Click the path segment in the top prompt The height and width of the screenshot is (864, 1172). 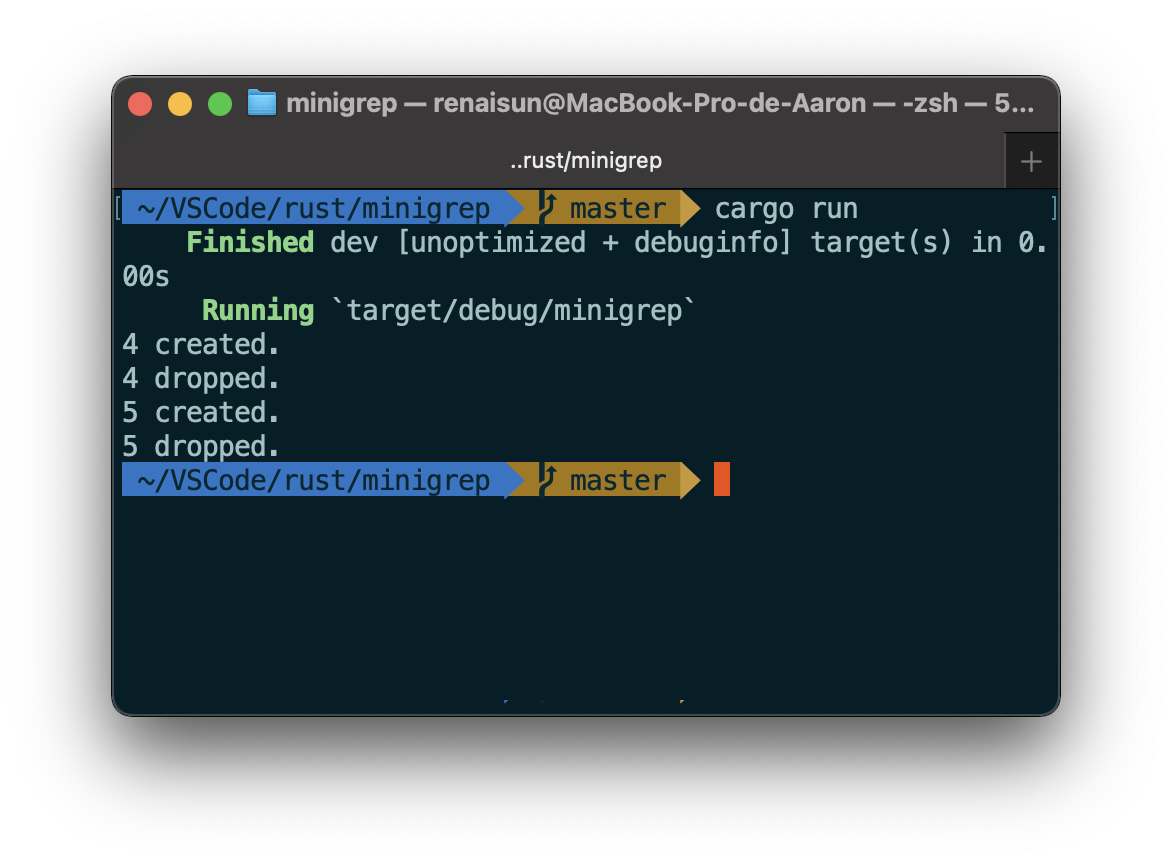[314, 208]
